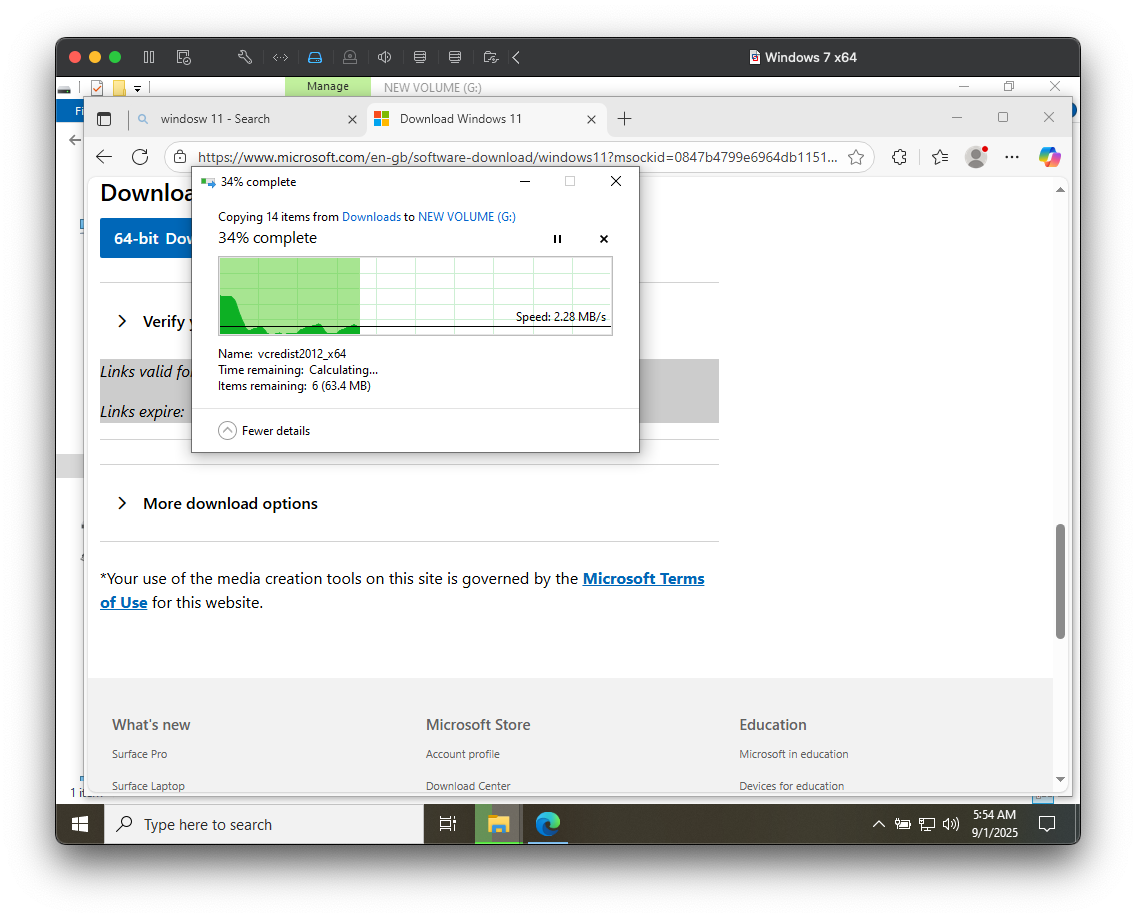Viewport: 1136px width, 918px height.
Task: Click the VM shared folder icon
Action: [x=490, y=57]
